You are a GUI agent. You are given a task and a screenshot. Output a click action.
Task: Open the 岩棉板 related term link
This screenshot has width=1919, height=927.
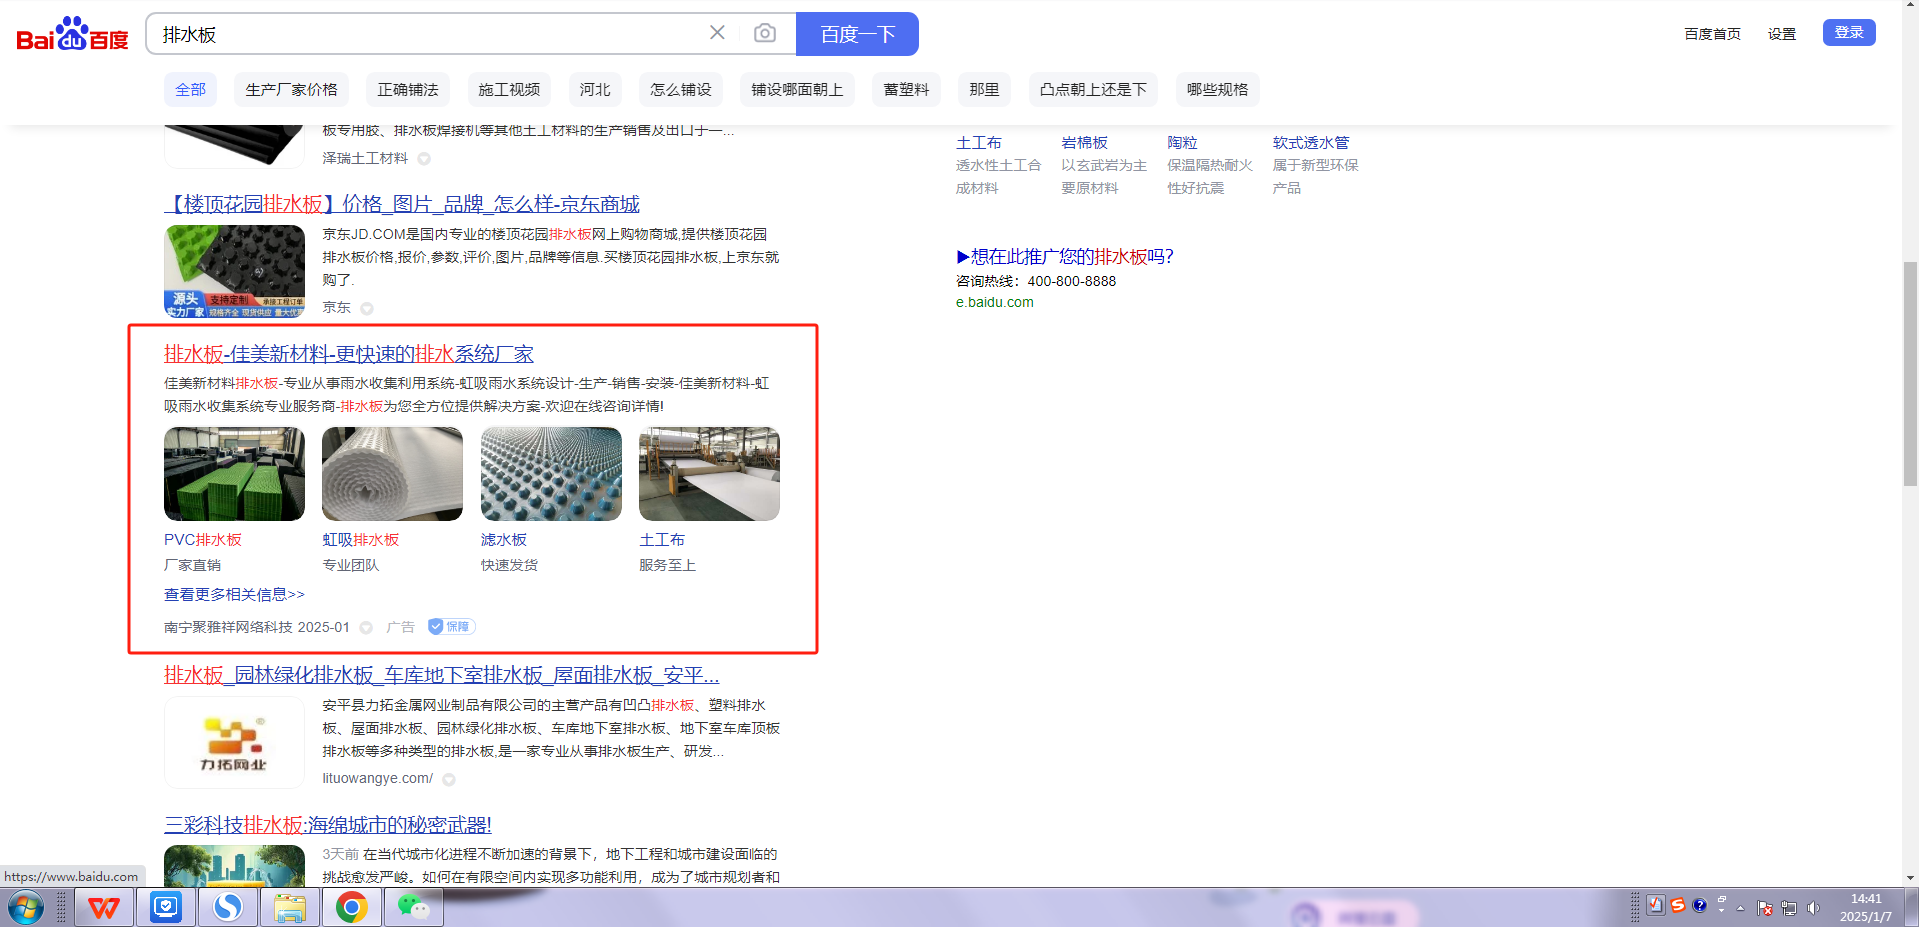1084,143
